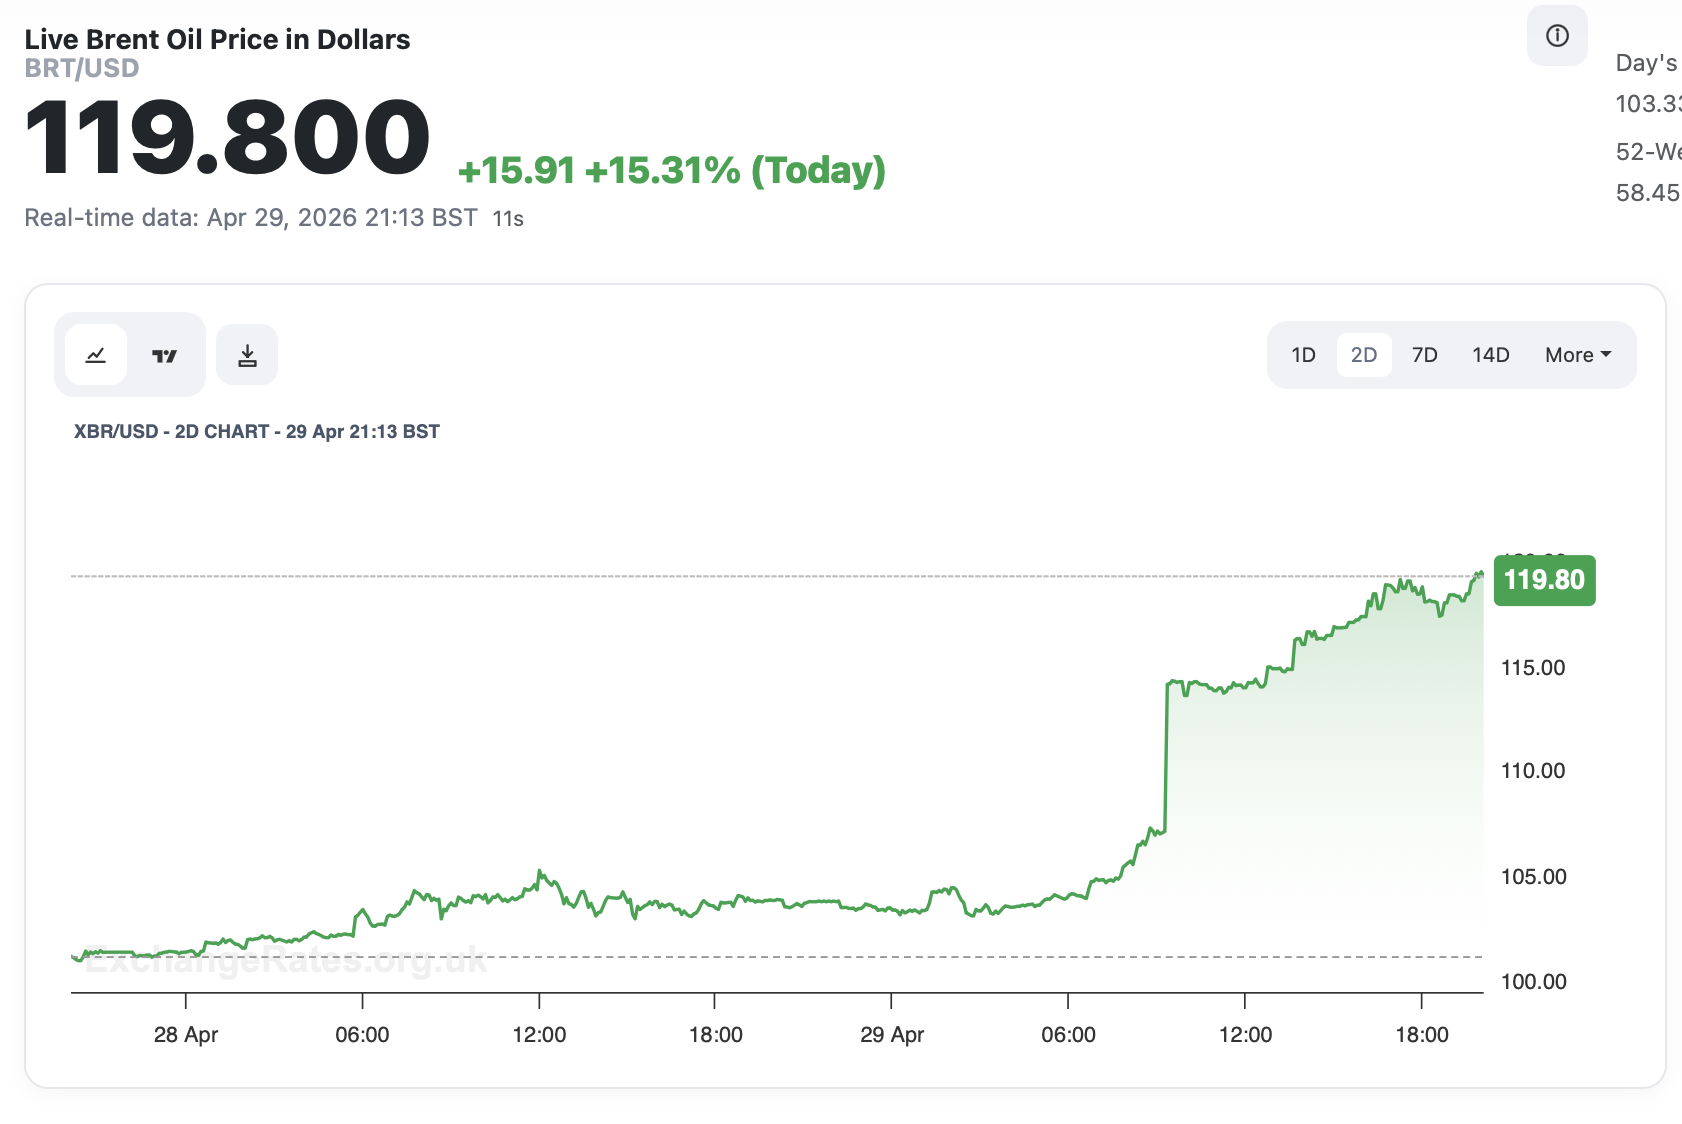This screenshot has width=1682, height=1124.
Task: Click the 28 Apr x-axis label
Action: point(186,1035)
